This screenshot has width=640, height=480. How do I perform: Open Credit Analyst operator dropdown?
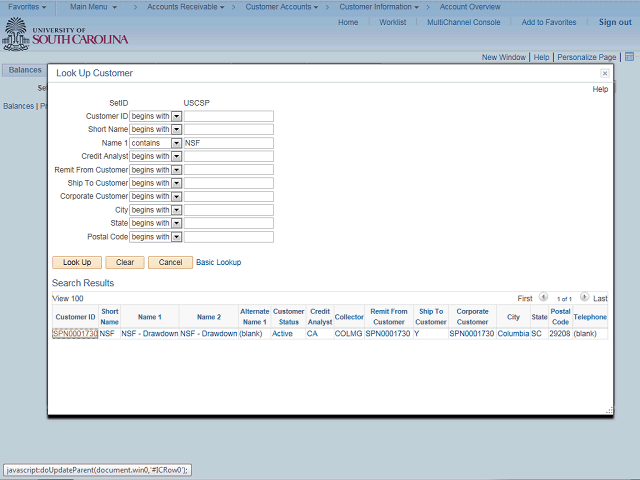[x=176, y=156]
